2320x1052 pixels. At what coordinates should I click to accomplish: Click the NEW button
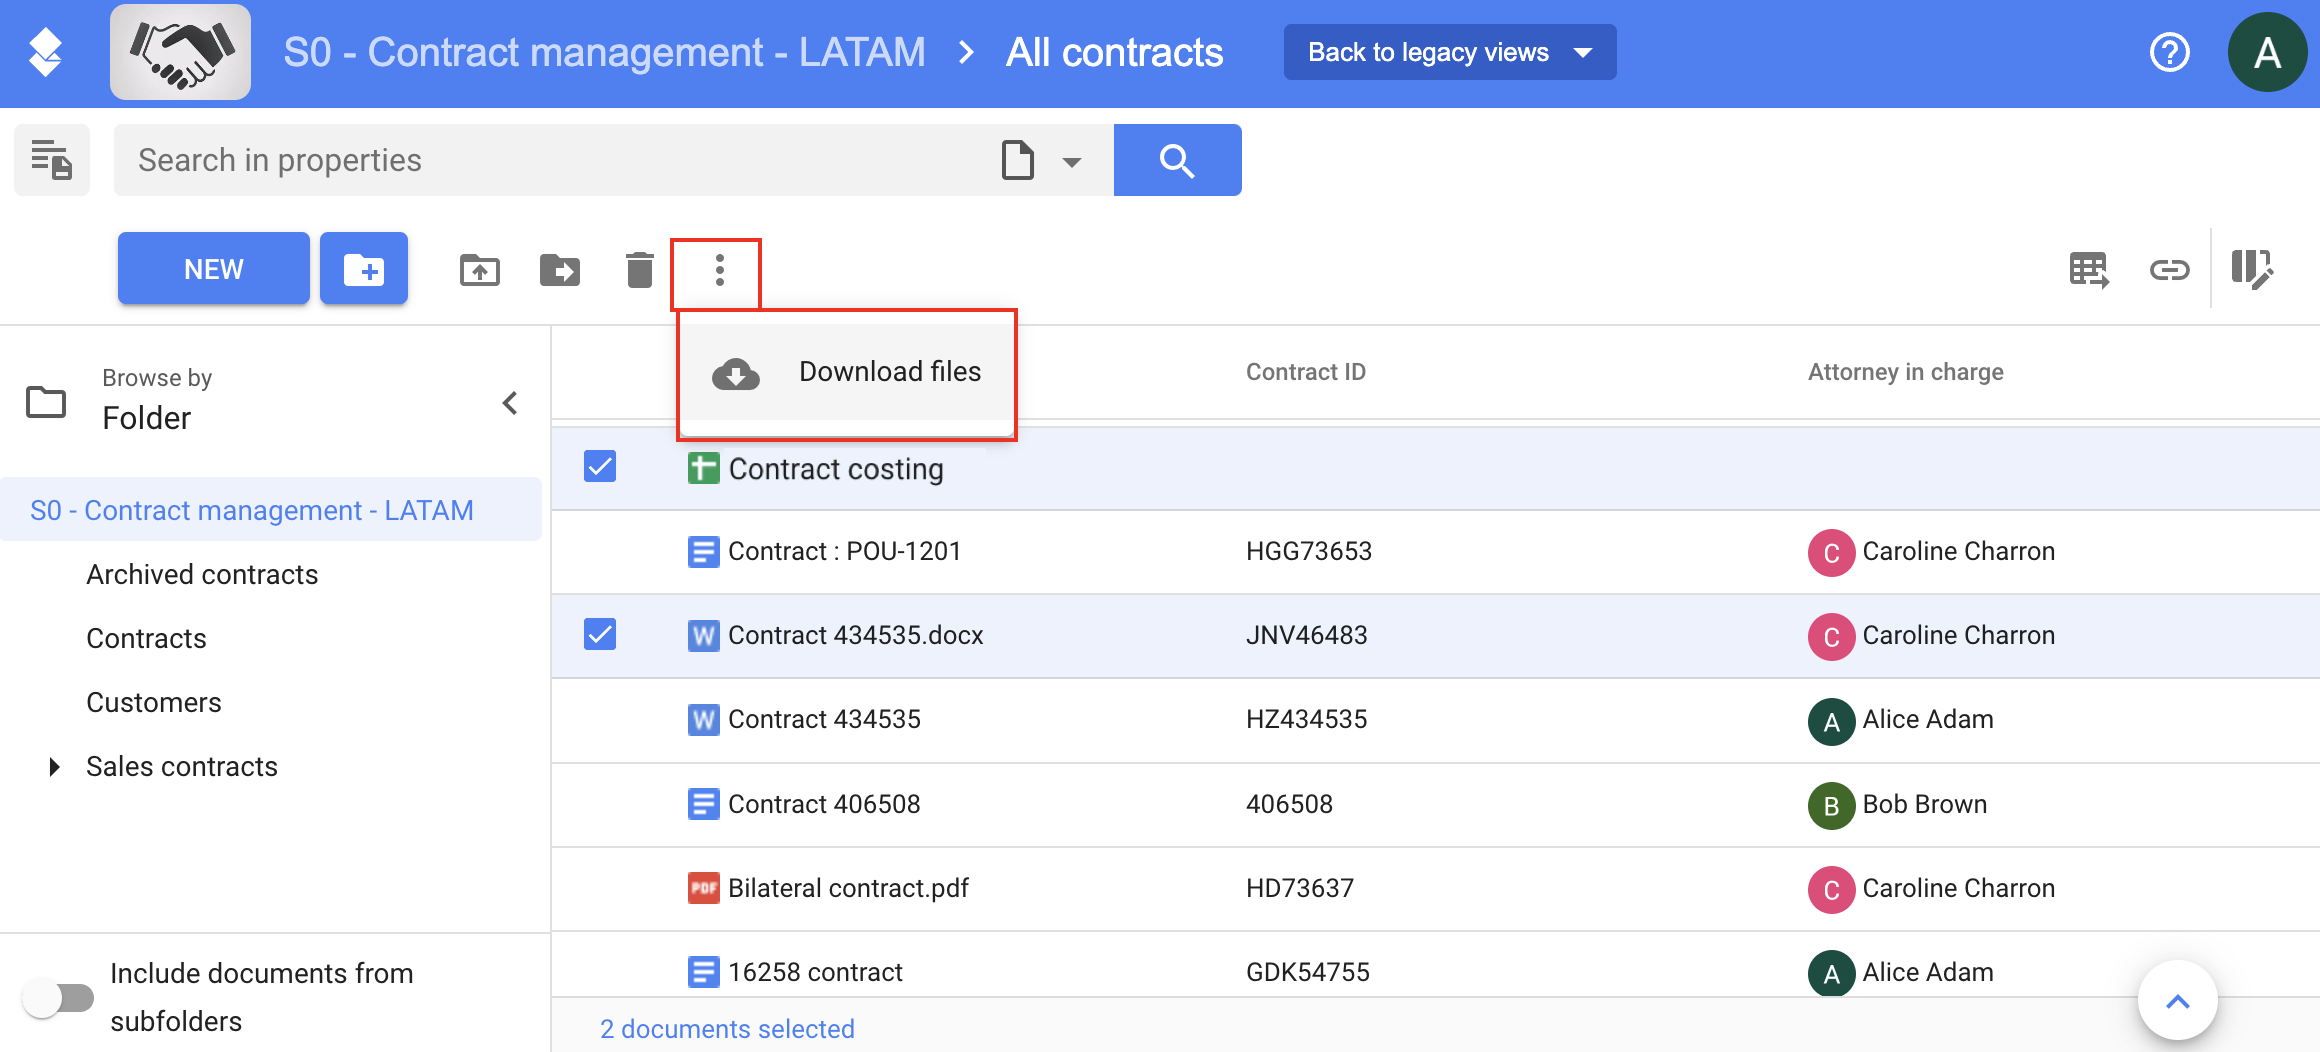pyautogui.click(x=213, y=269)
